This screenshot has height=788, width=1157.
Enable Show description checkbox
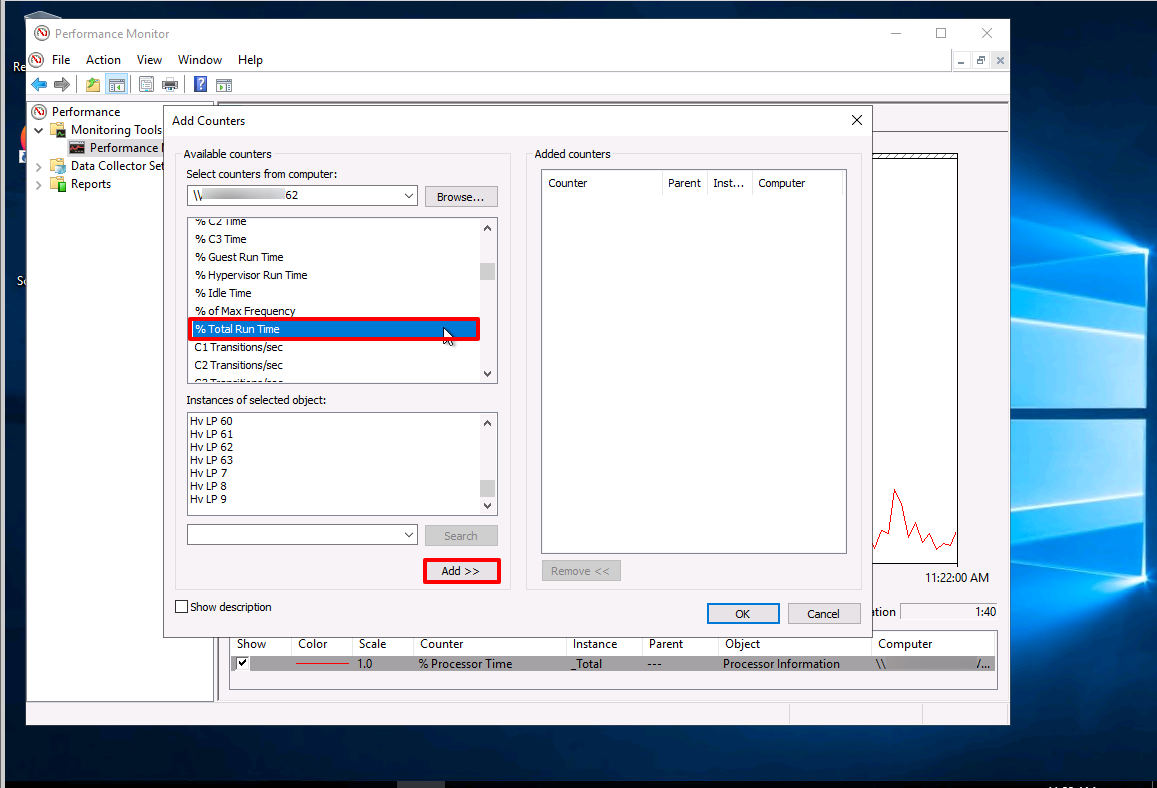click(x=182, y=606)
